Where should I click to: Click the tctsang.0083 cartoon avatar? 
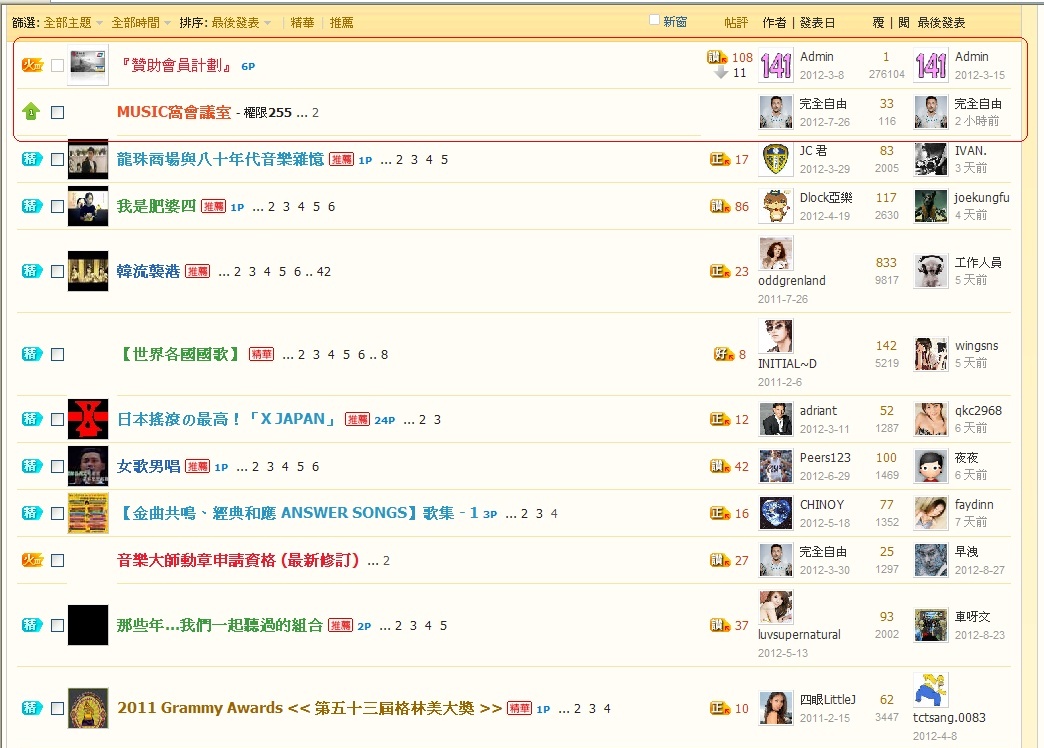tap(931, 690)
